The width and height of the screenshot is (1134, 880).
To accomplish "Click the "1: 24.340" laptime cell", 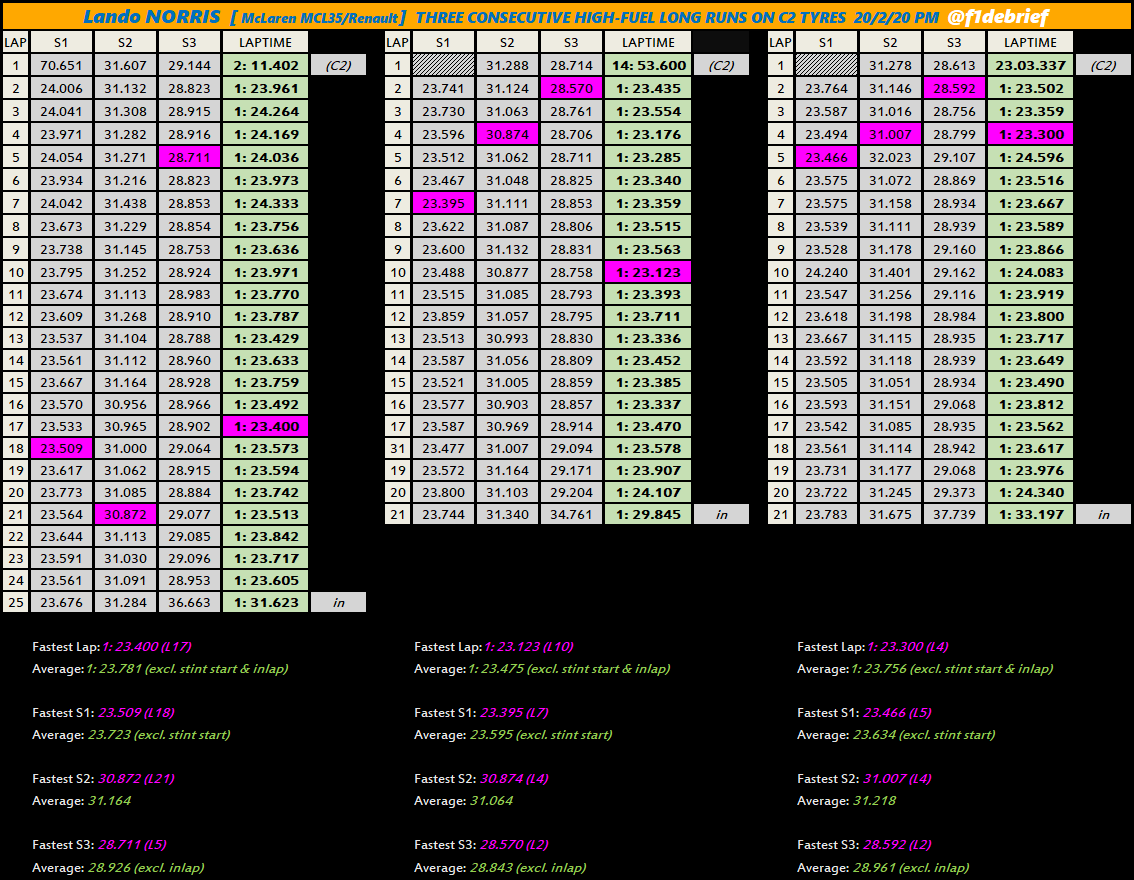I will (x=1030, y=492).
